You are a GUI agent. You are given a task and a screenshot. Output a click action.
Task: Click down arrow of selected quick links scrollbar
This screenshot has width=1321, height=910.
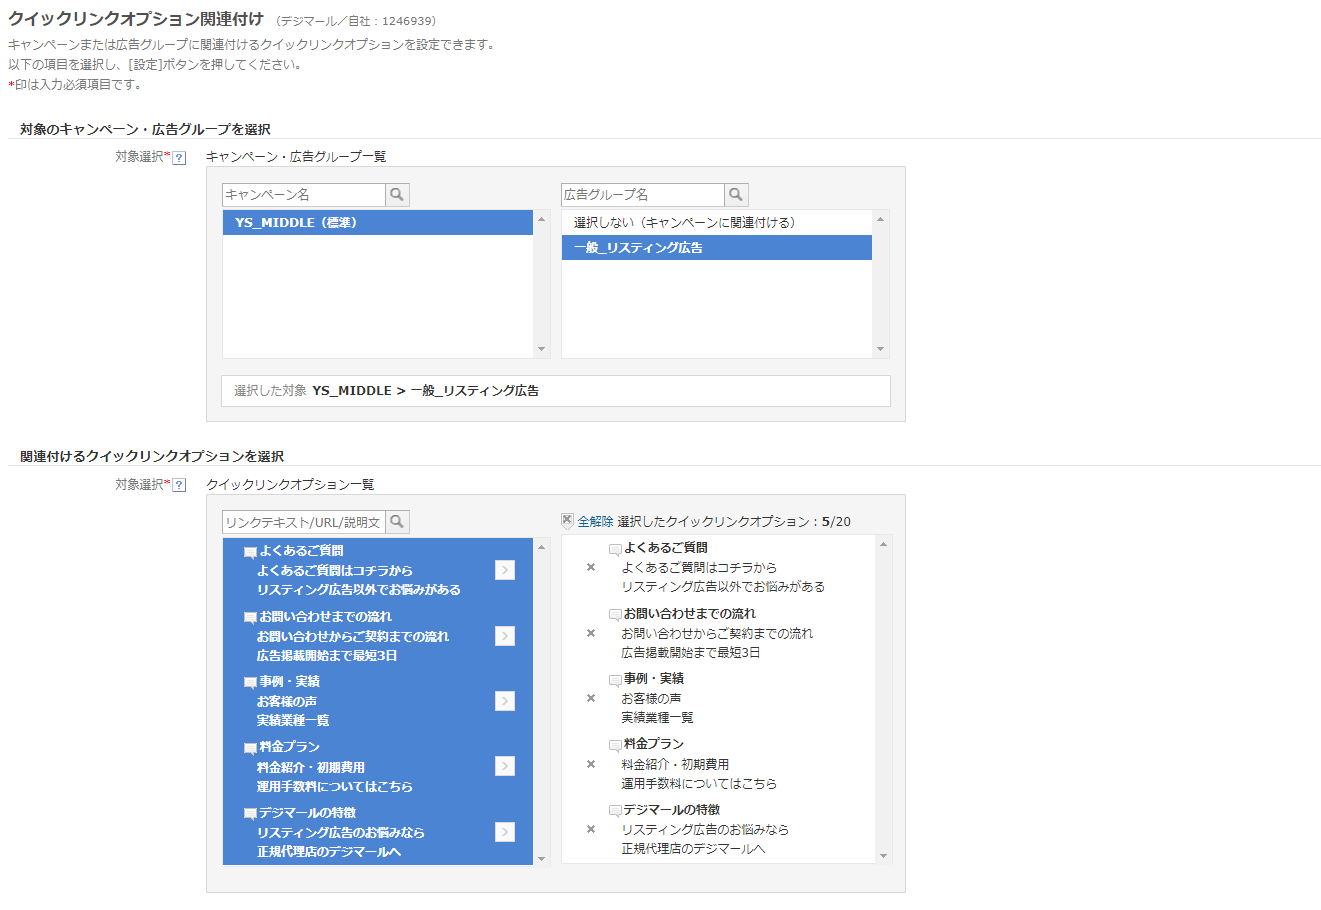point(883,856)
